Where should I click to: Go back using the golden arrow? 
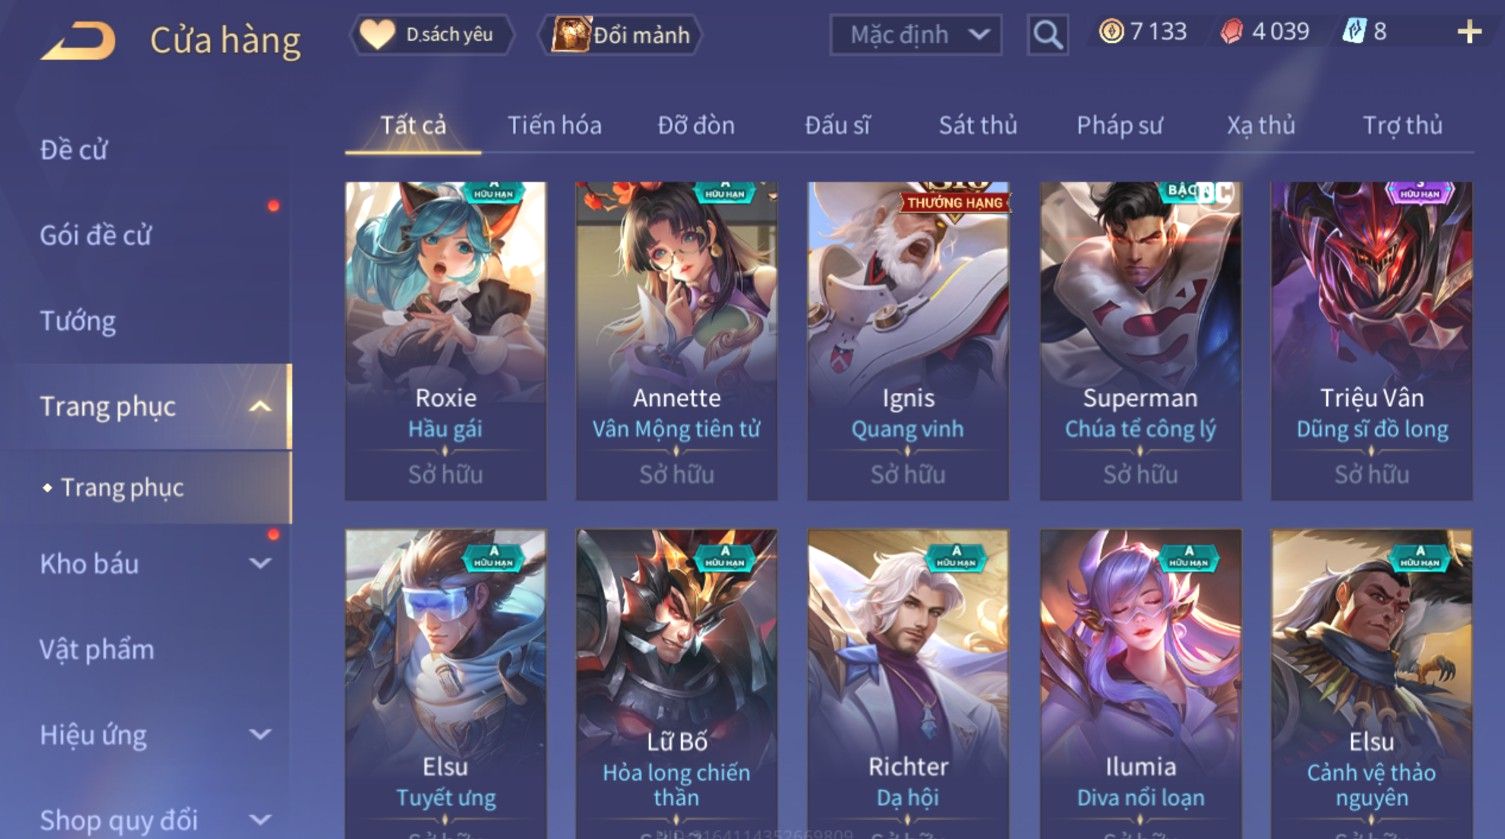coord(78,41)
